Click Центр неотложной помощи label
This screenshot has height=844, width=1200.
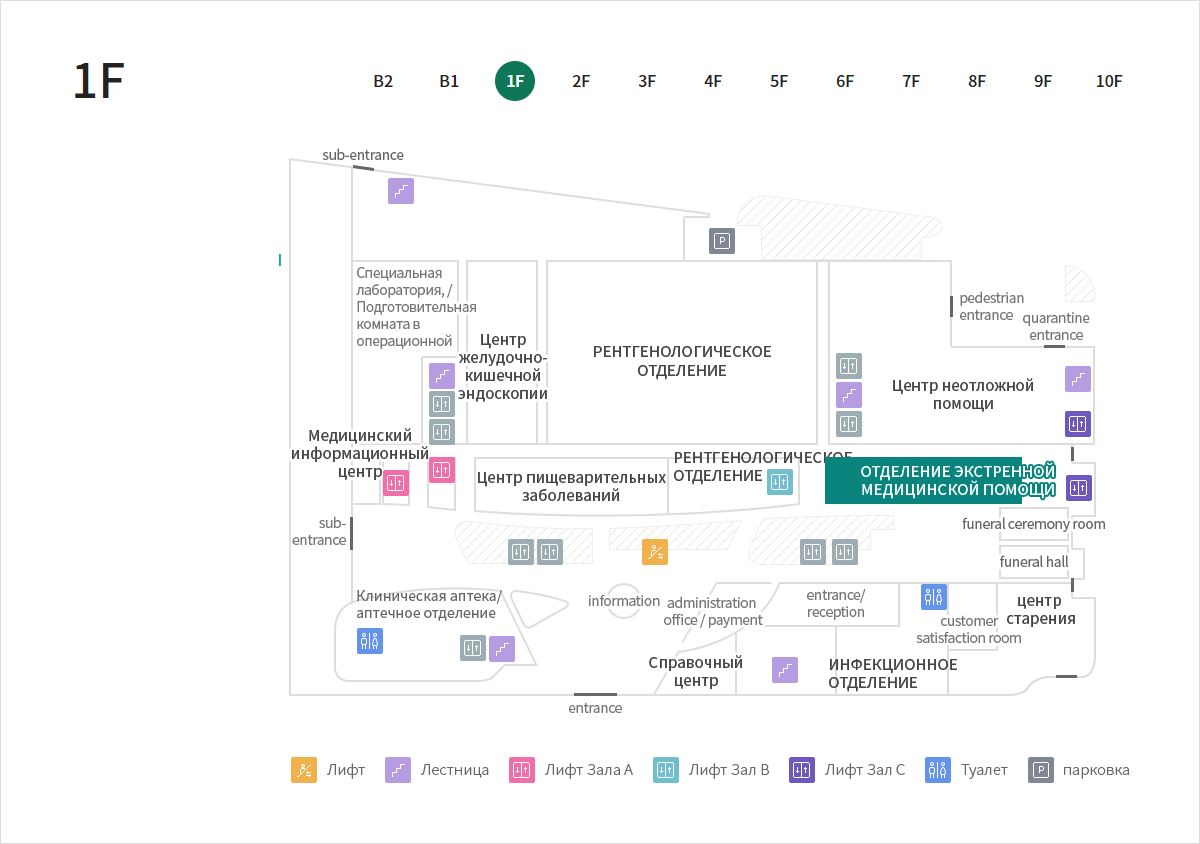point(963,394)
